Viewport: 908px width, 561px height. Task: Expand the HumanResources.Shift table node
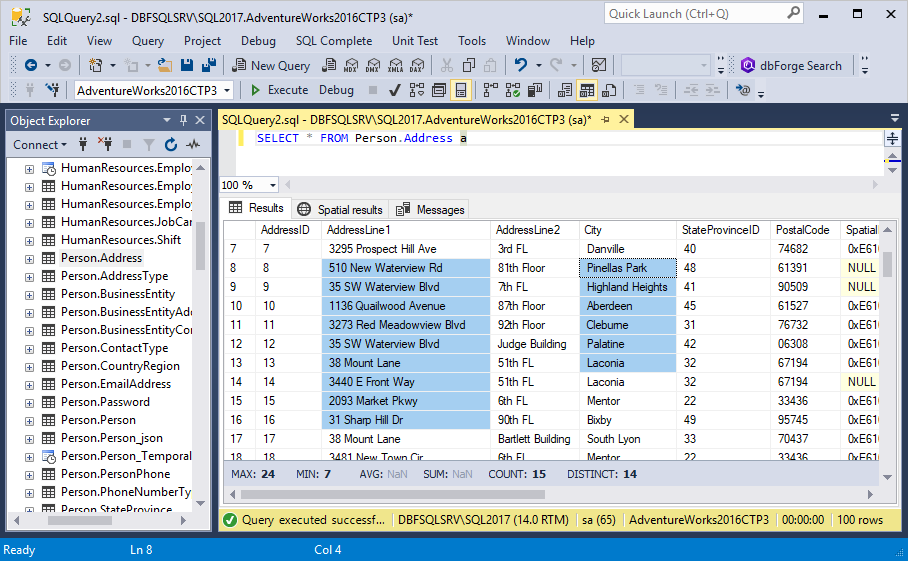[x=29, y=241]
